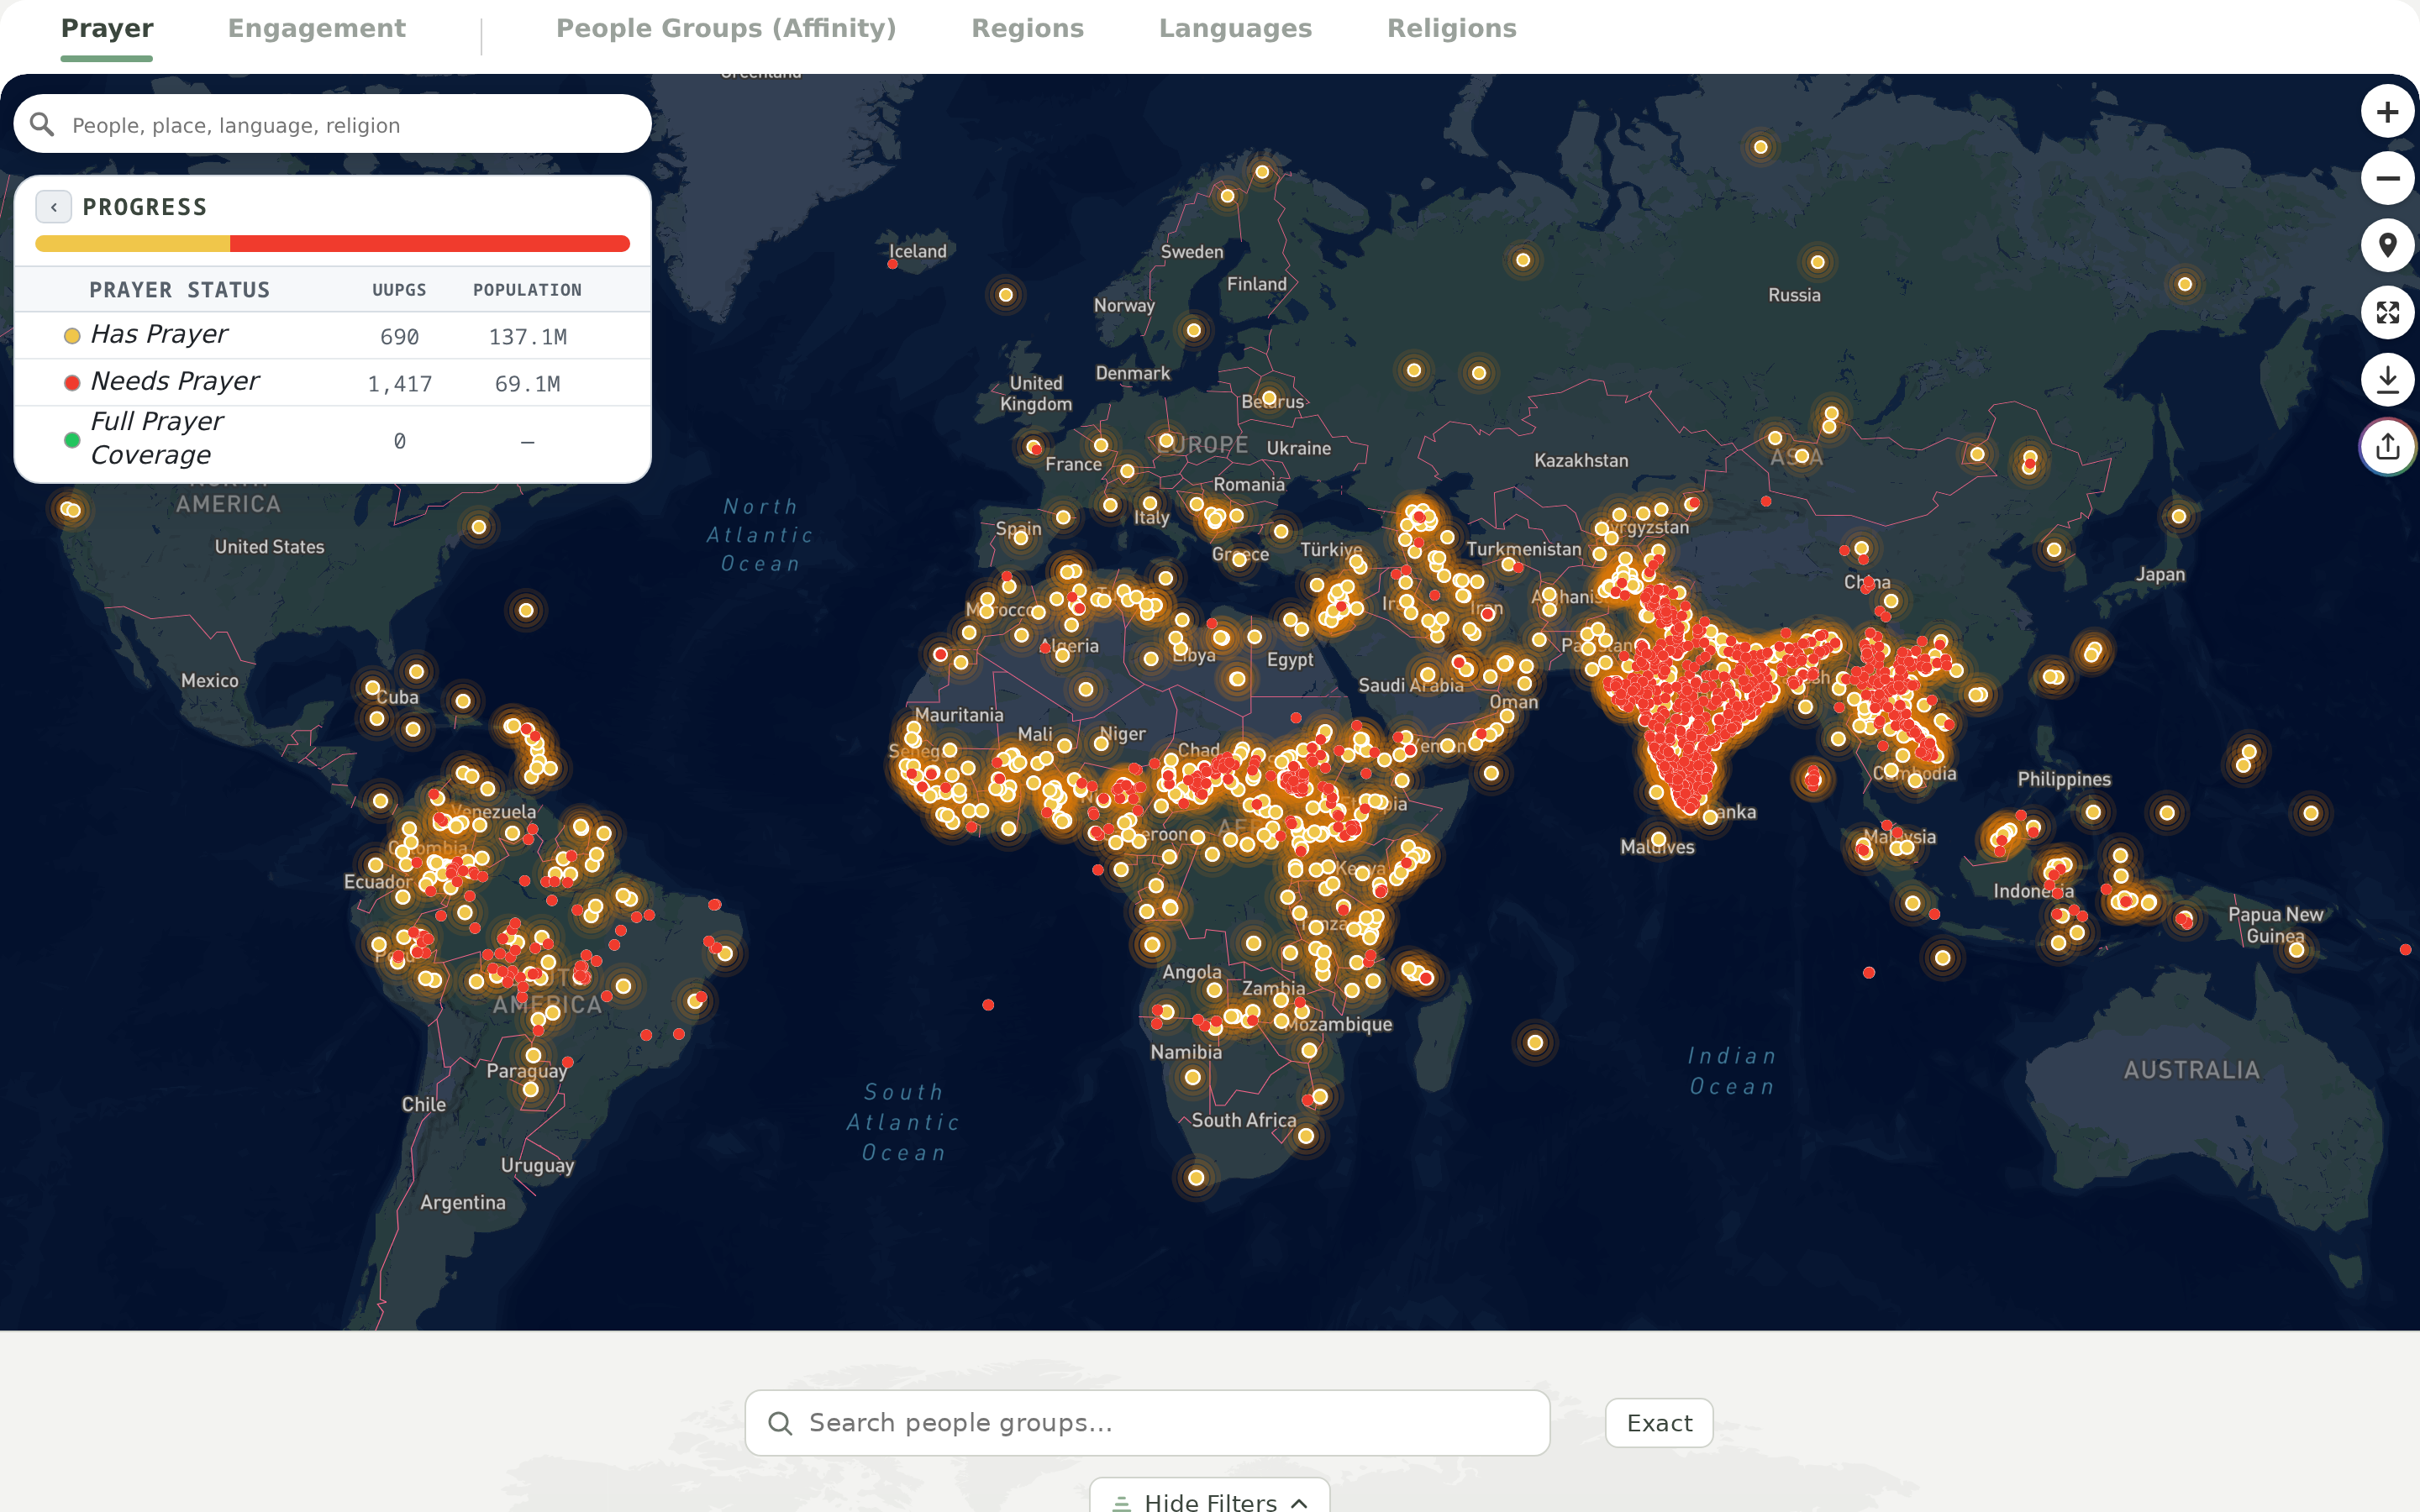2420x1512 pixels.
Task: Click the red marker beside Iceland label
Action: click(x=892, y=265)
